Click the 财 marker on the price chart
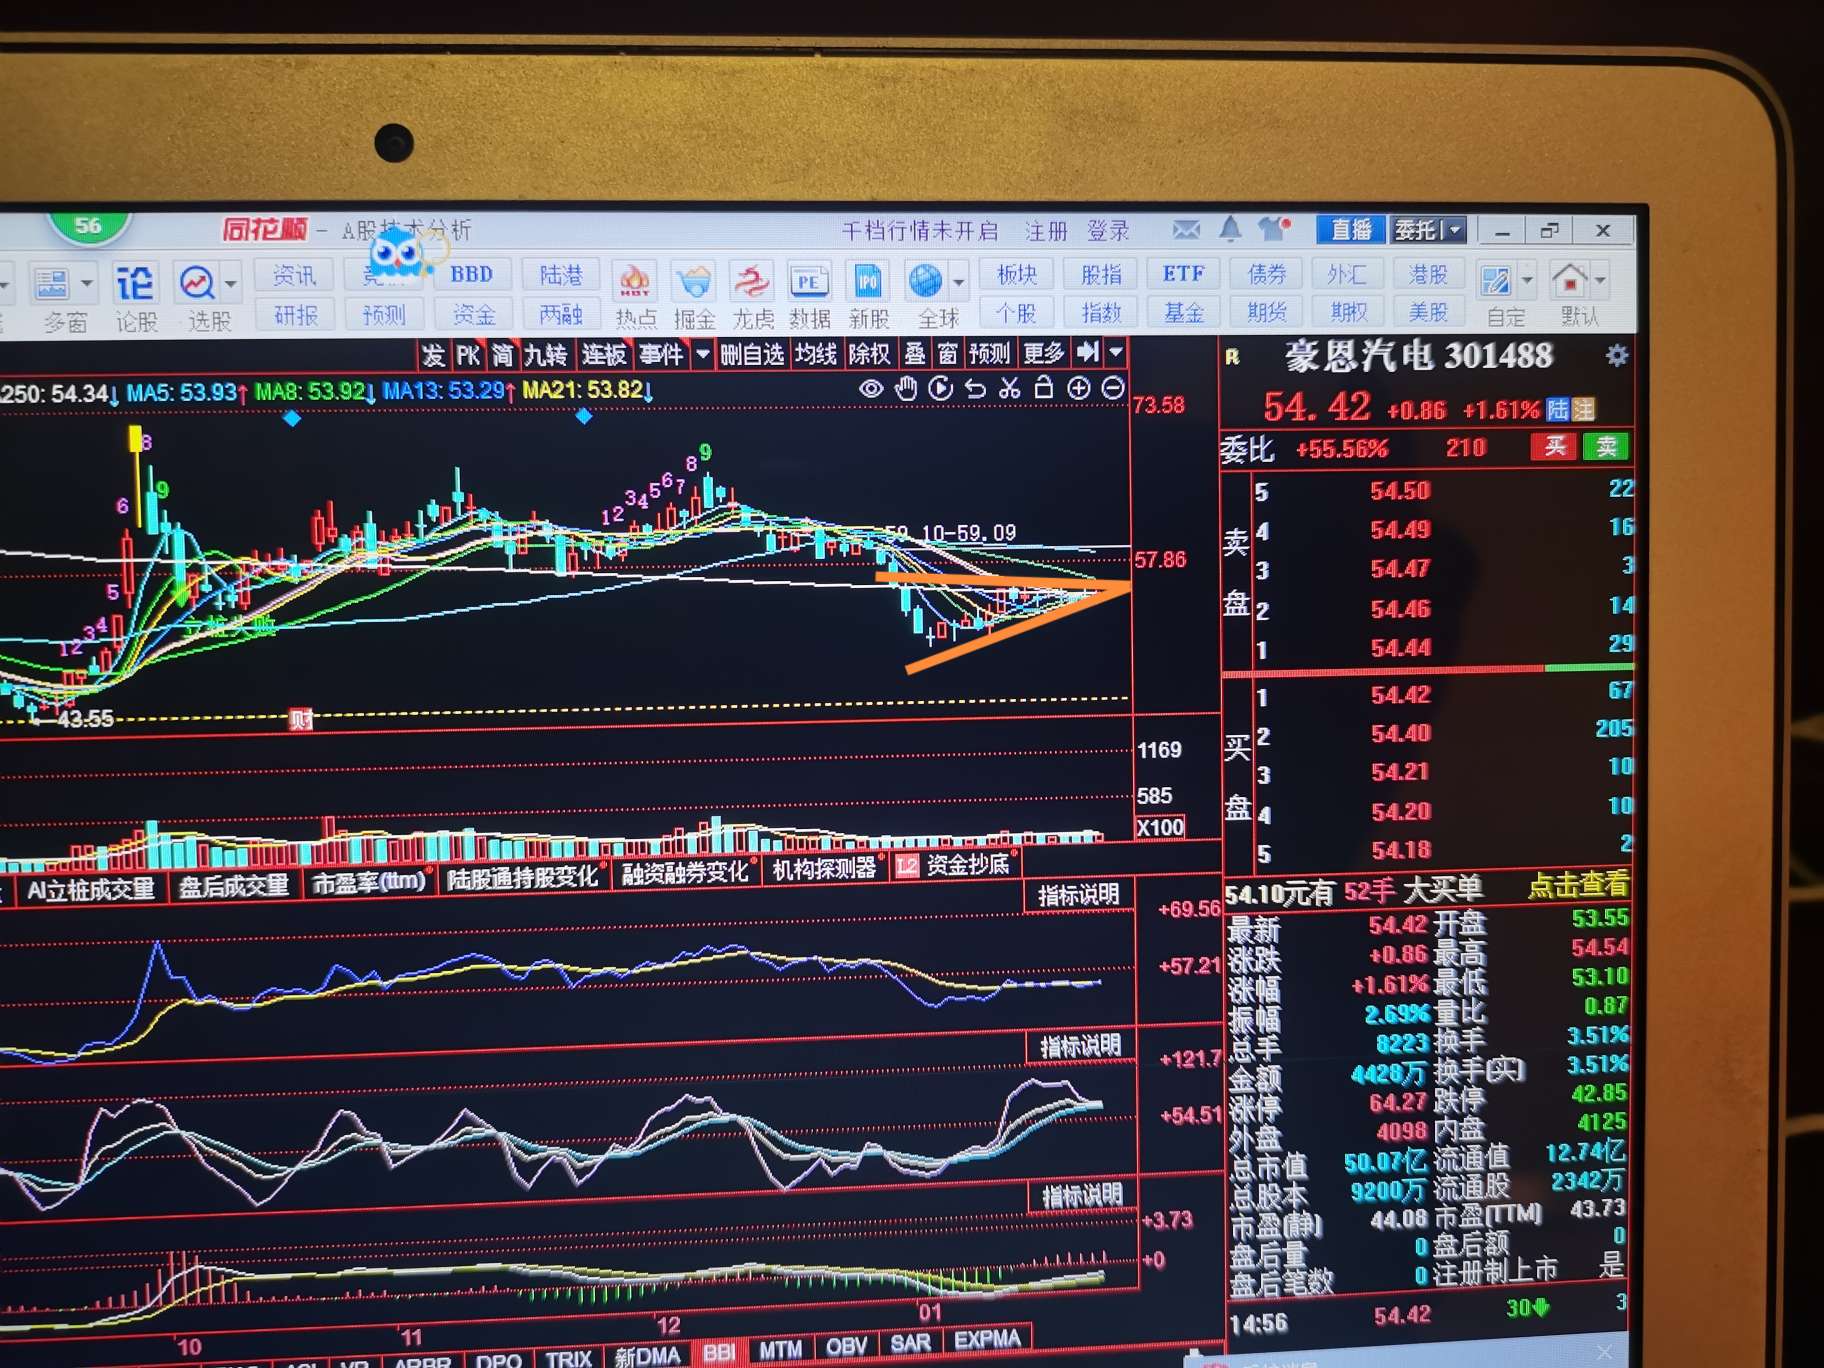Image resolution: width=1824 pixels, height=1368 pixels. tap(300, 718)
